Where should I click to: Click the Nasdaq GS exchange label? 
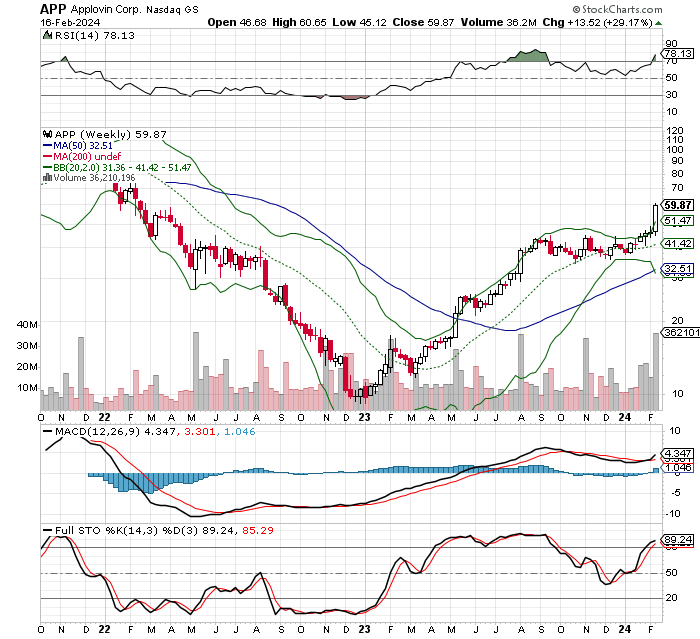point(172,9)
